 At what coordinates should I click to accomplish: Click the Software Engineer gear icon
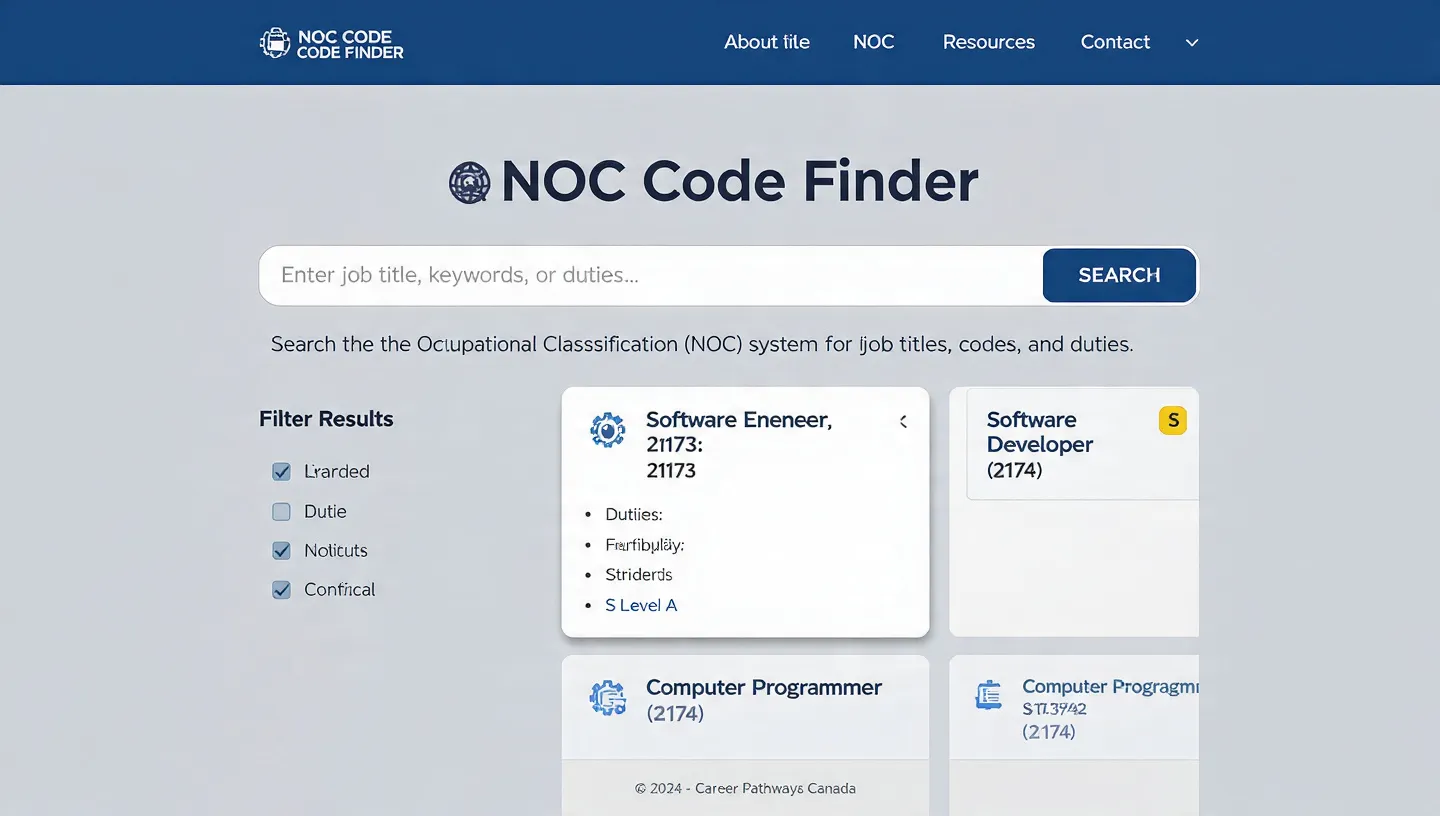(x=607, y=430)
